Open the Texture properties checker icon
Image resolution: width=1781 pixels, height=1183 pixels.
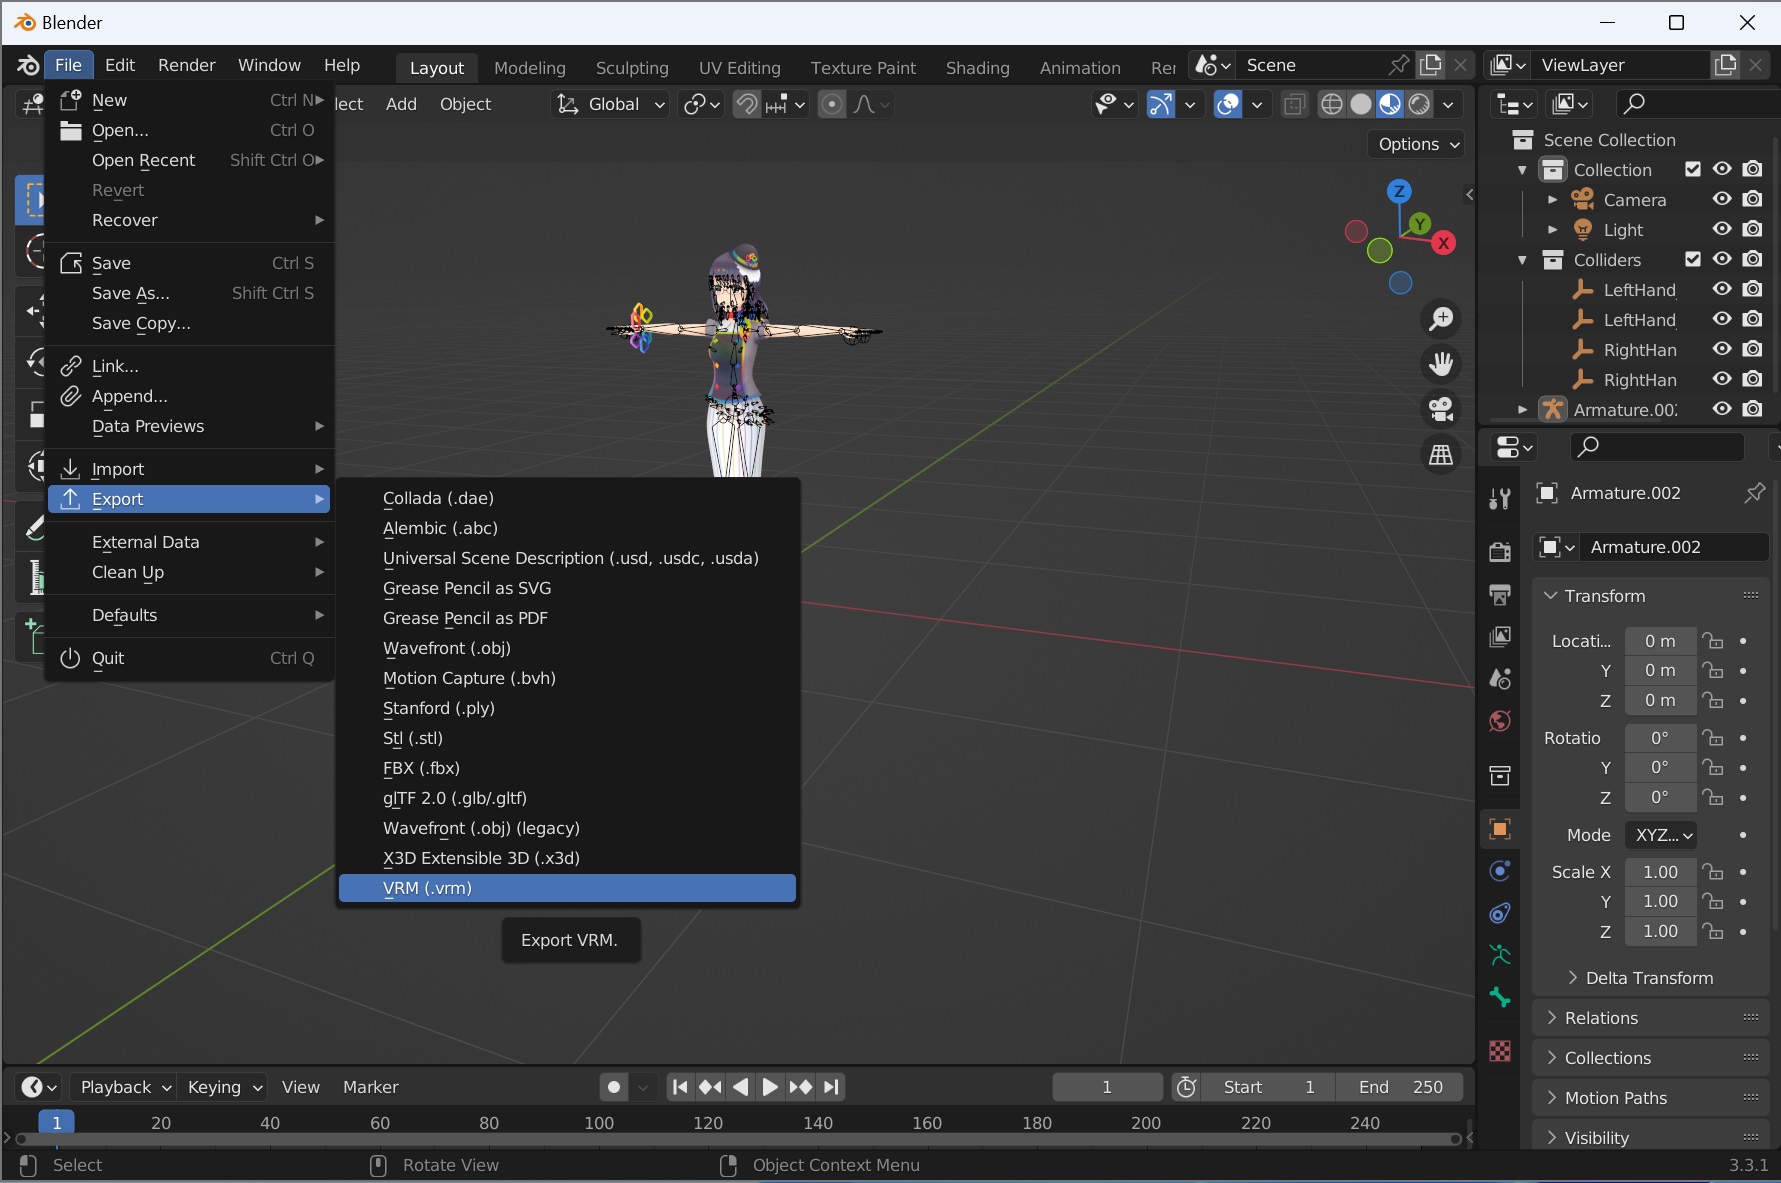pyautogui.click(x=1500, y=1051)
